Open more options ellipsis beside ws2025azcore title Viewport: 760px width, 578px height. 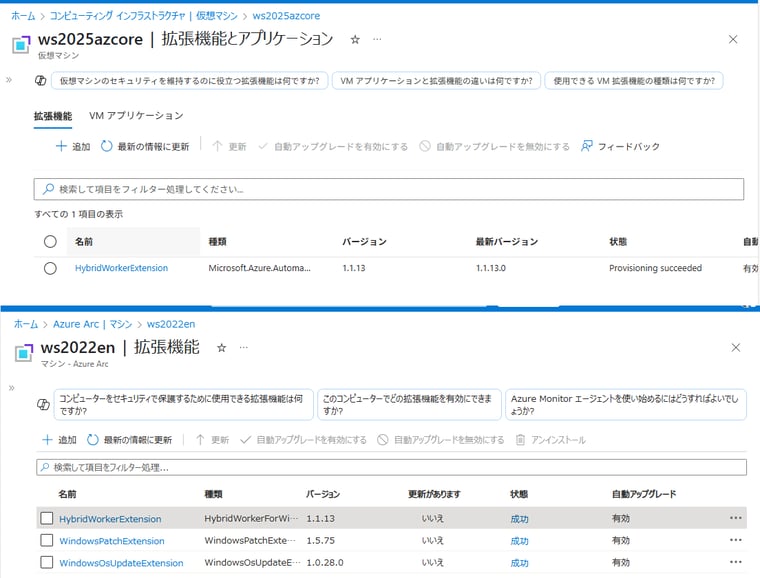(377, 39)
